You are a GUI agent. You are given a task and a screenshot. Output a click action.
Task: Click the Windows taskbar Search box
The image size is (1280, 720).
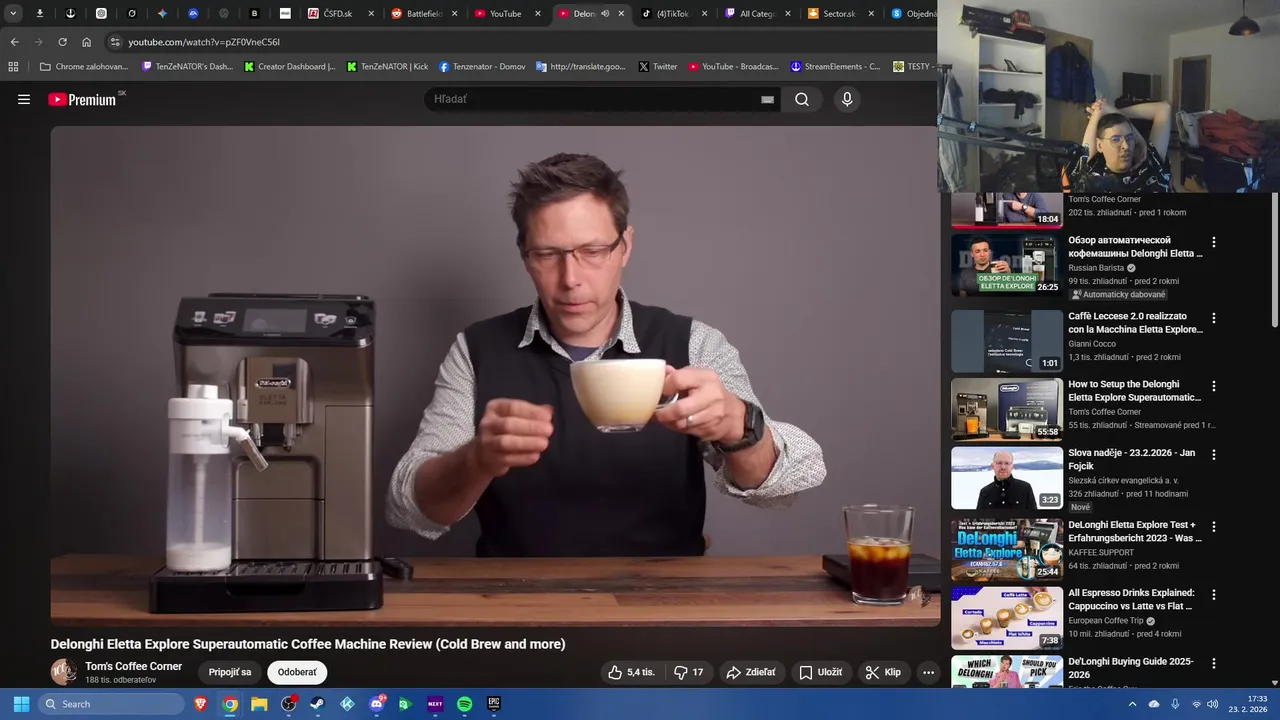tap(111, 704)
